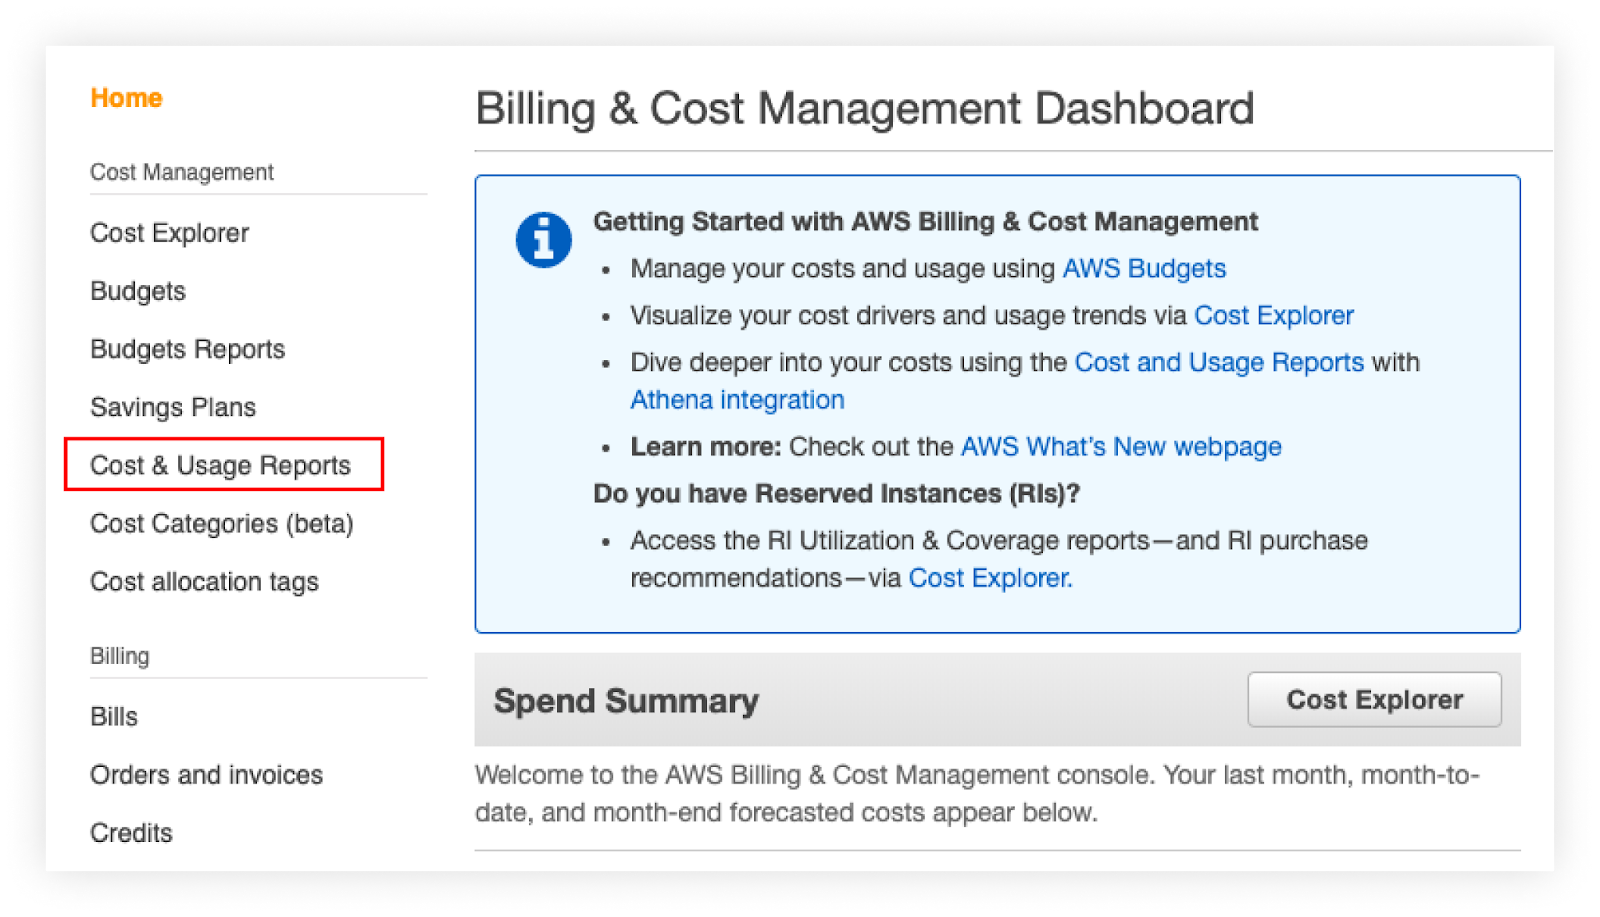Go to Orders and invoices
Viewport: 1600px width, 917px height.
click(x=206, y=775)
